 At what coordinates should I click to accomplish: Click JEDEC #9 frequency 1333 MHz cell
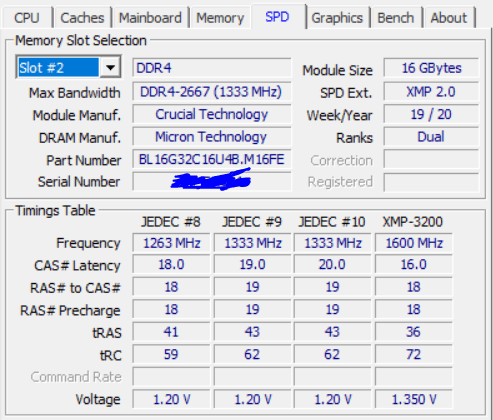pos(252,243)
